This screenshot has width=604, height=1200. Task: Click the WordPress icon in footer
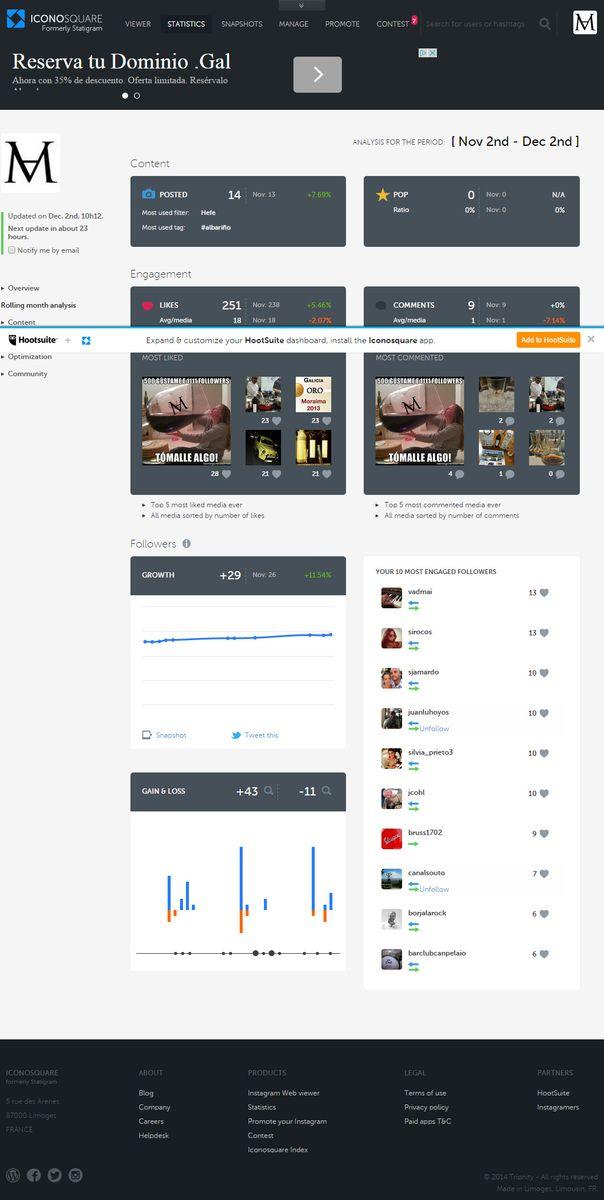[13, 1175]
